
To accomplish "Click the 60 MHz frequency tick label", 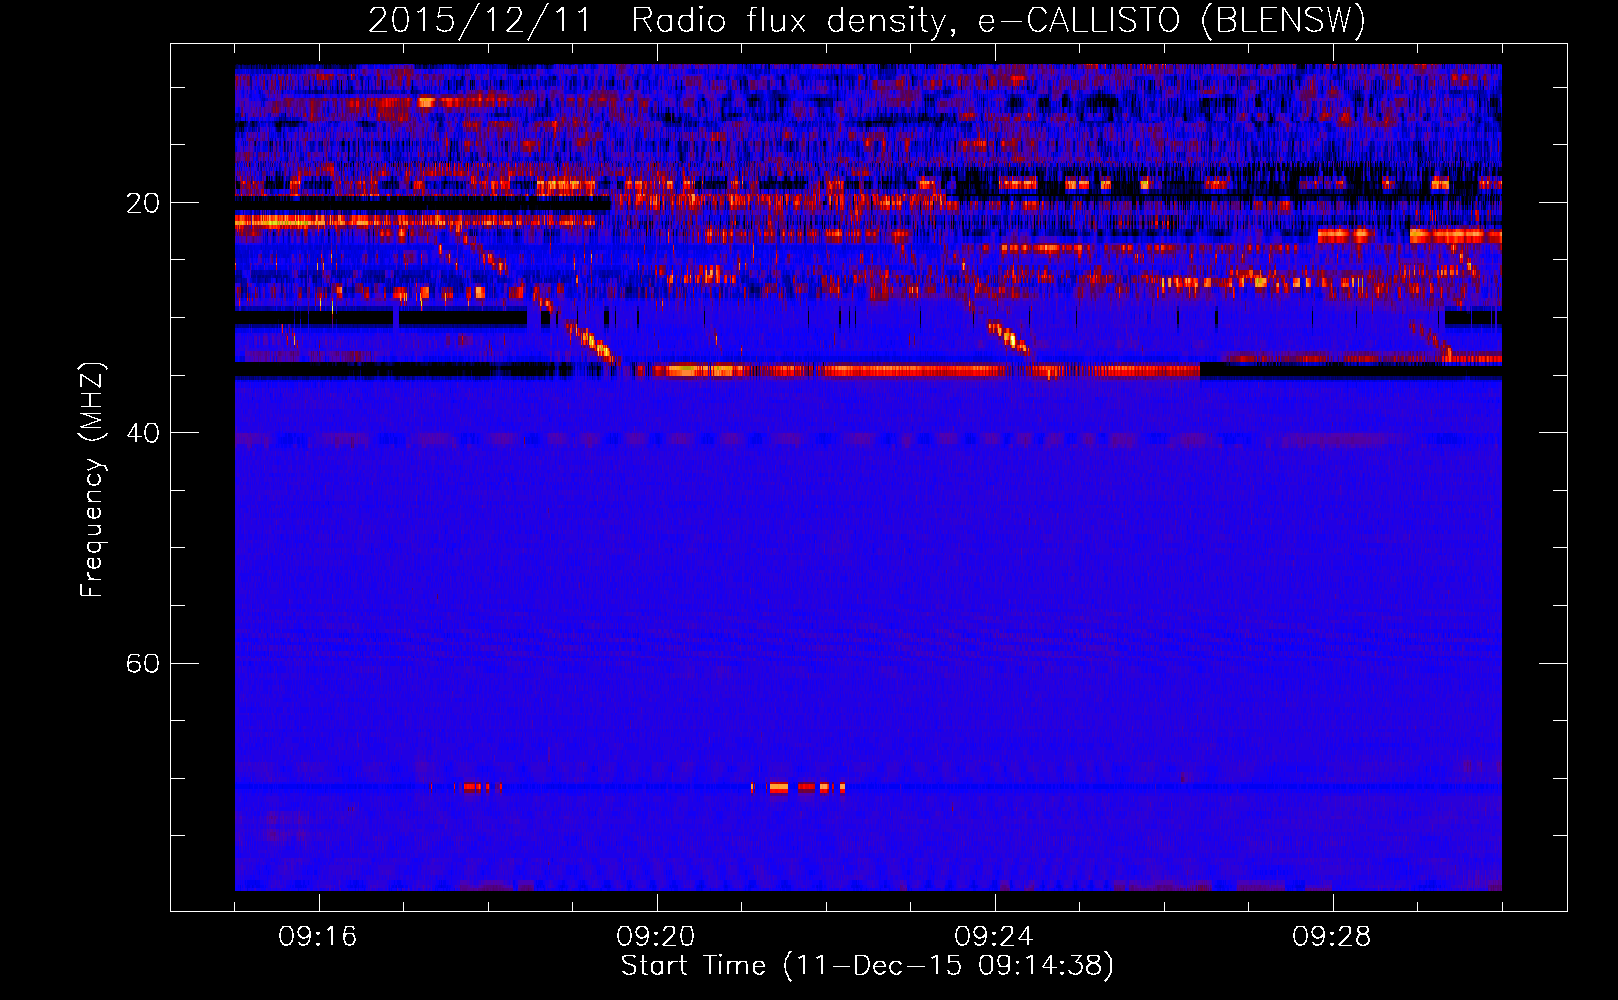I will 143,663.
